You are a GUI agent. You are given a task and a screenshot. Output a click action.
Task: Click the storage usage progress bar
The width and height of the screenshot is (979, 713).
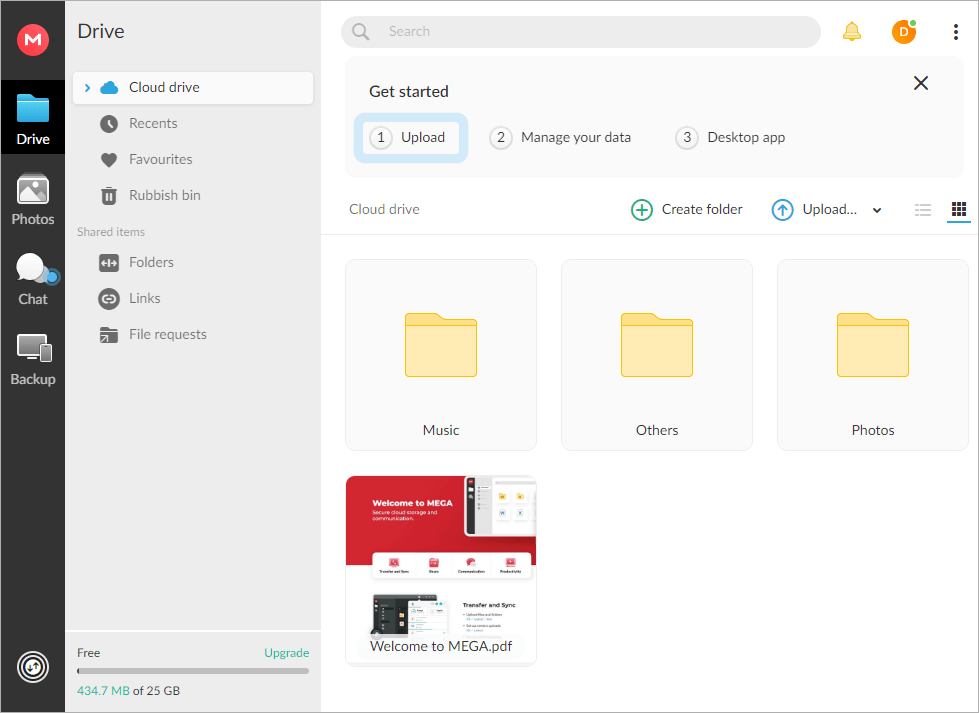[193, 671]
